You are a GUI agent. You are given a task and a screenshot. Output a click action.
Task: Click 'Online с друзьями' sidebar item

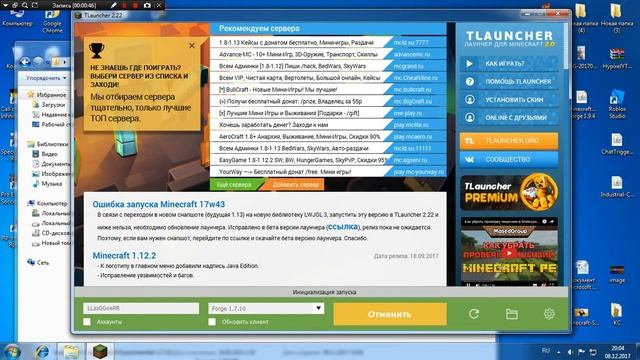509,118
